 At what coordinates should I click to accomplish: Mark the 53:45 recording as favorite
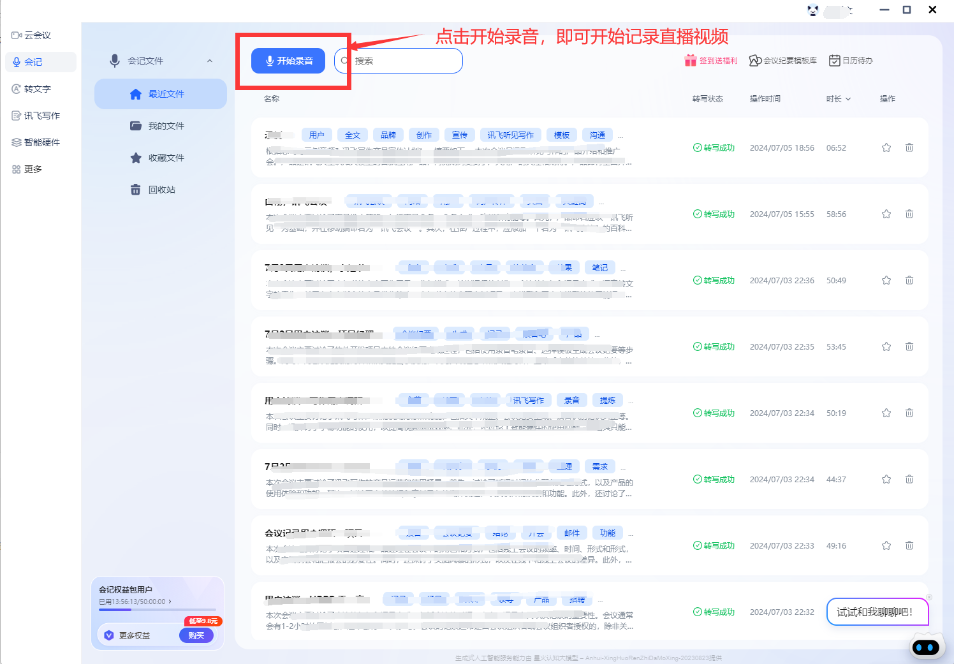(886, 347)
